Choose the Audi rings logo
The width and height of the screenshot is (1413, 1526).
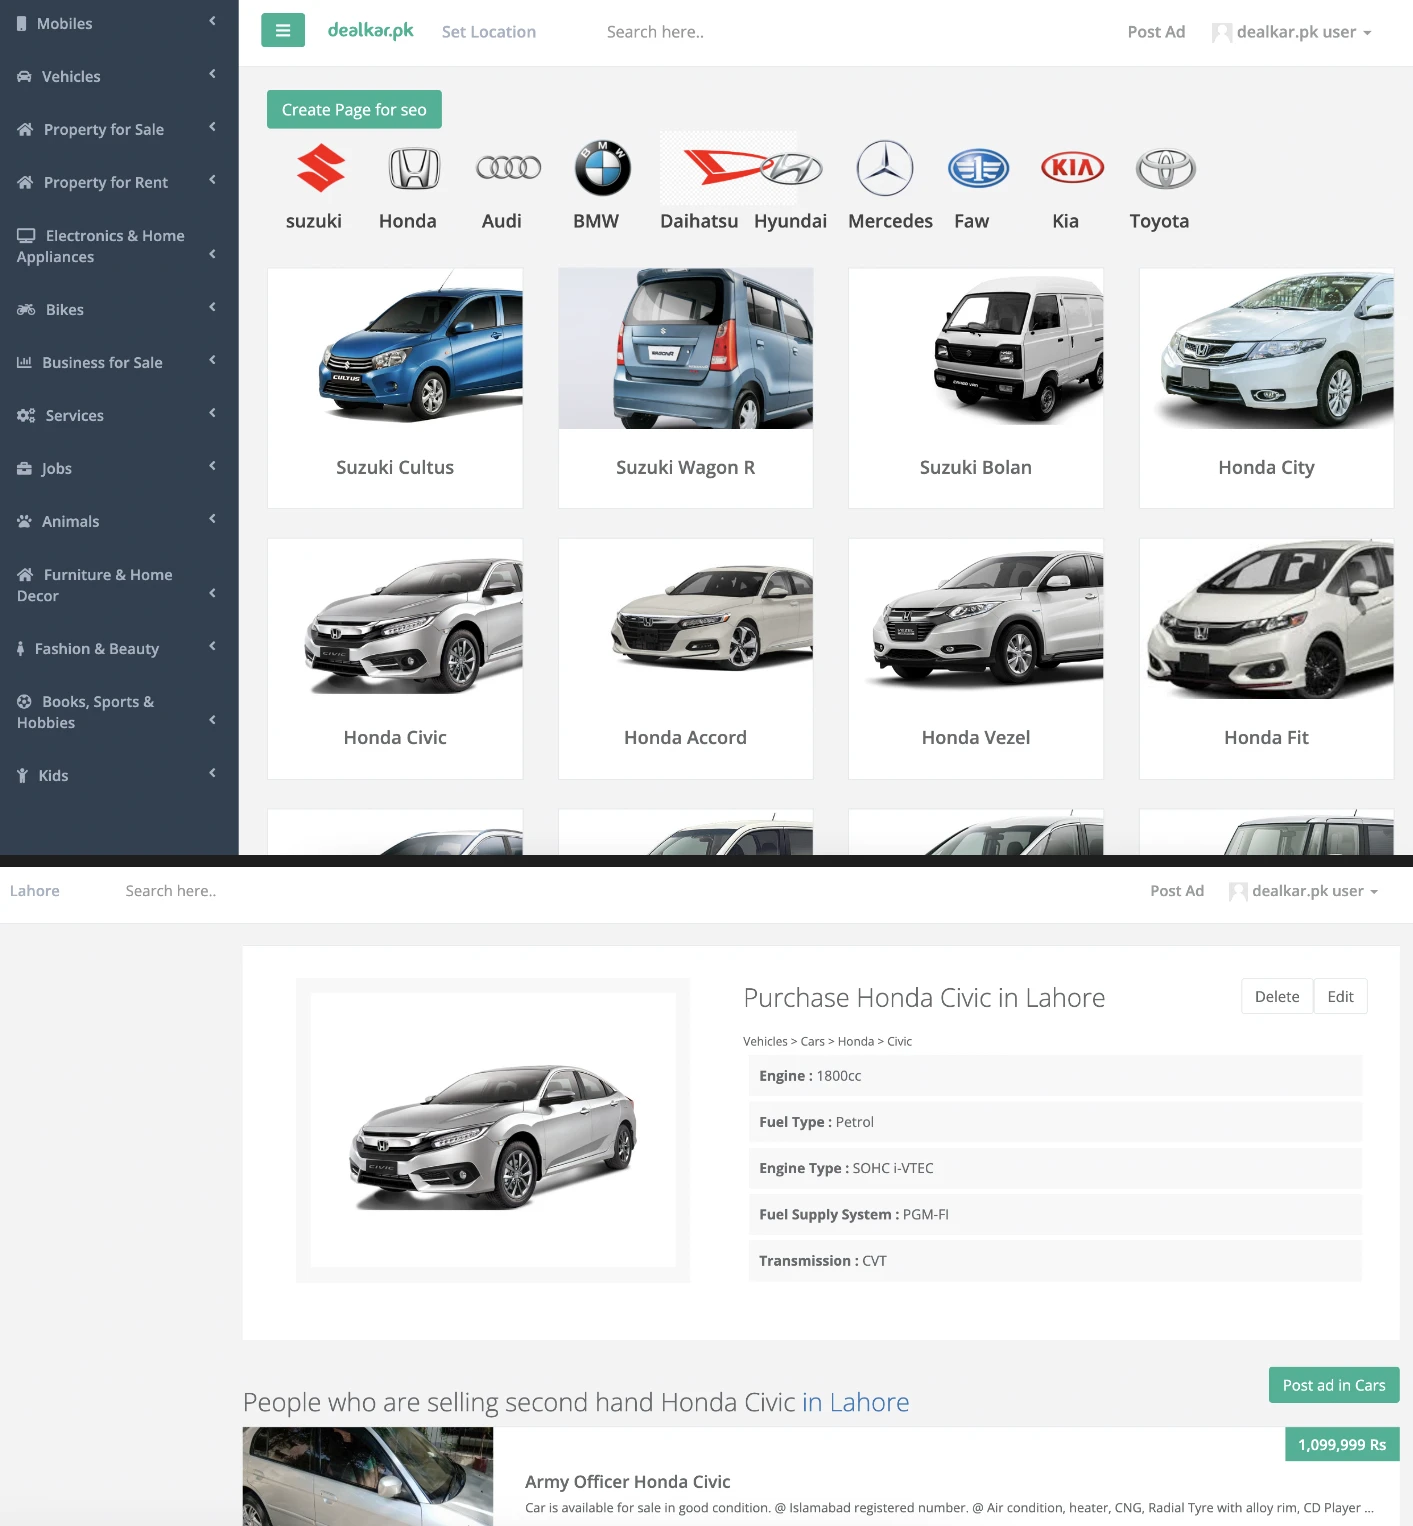tap(508, 168)
